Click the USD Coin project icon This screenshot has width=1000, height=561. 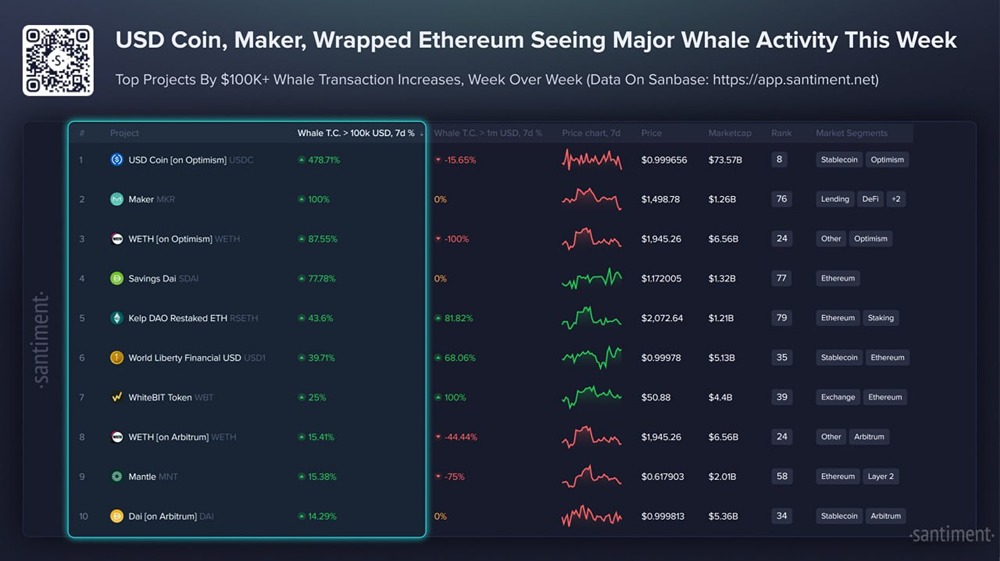click(117, 159)
